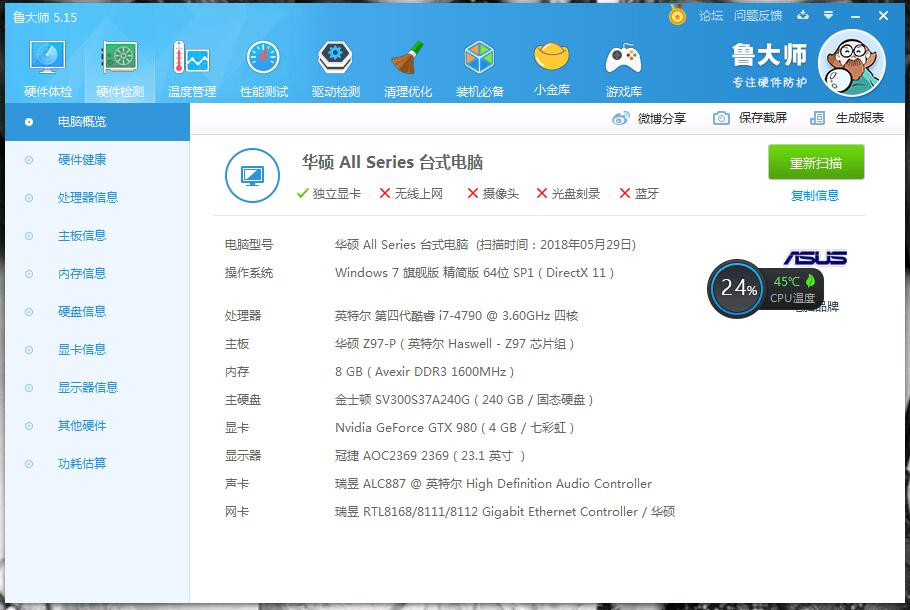910x610 pixels.
Task: Click the report icon for 生成报表
Action: click(817, 118)
